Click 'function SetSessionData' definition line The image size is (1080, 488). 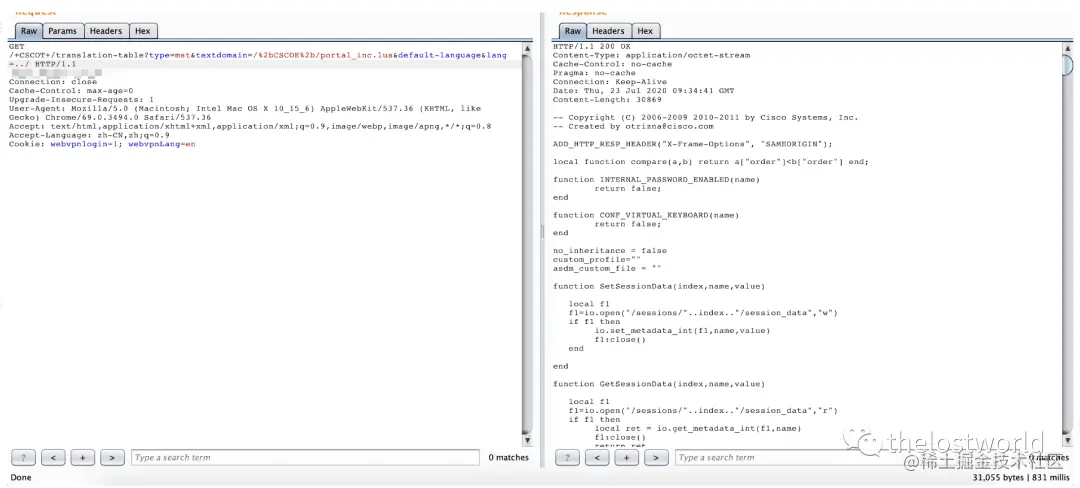point(658,286)
